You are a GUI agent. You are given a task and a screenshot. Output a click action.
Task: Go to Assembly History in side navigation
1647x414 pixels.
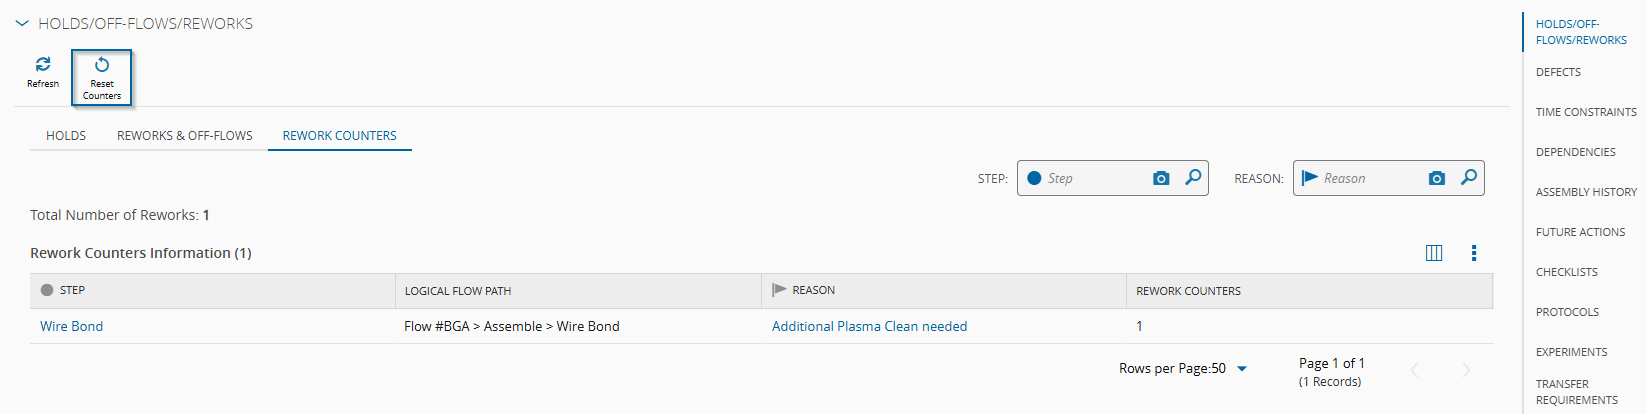pos(1586,192)
